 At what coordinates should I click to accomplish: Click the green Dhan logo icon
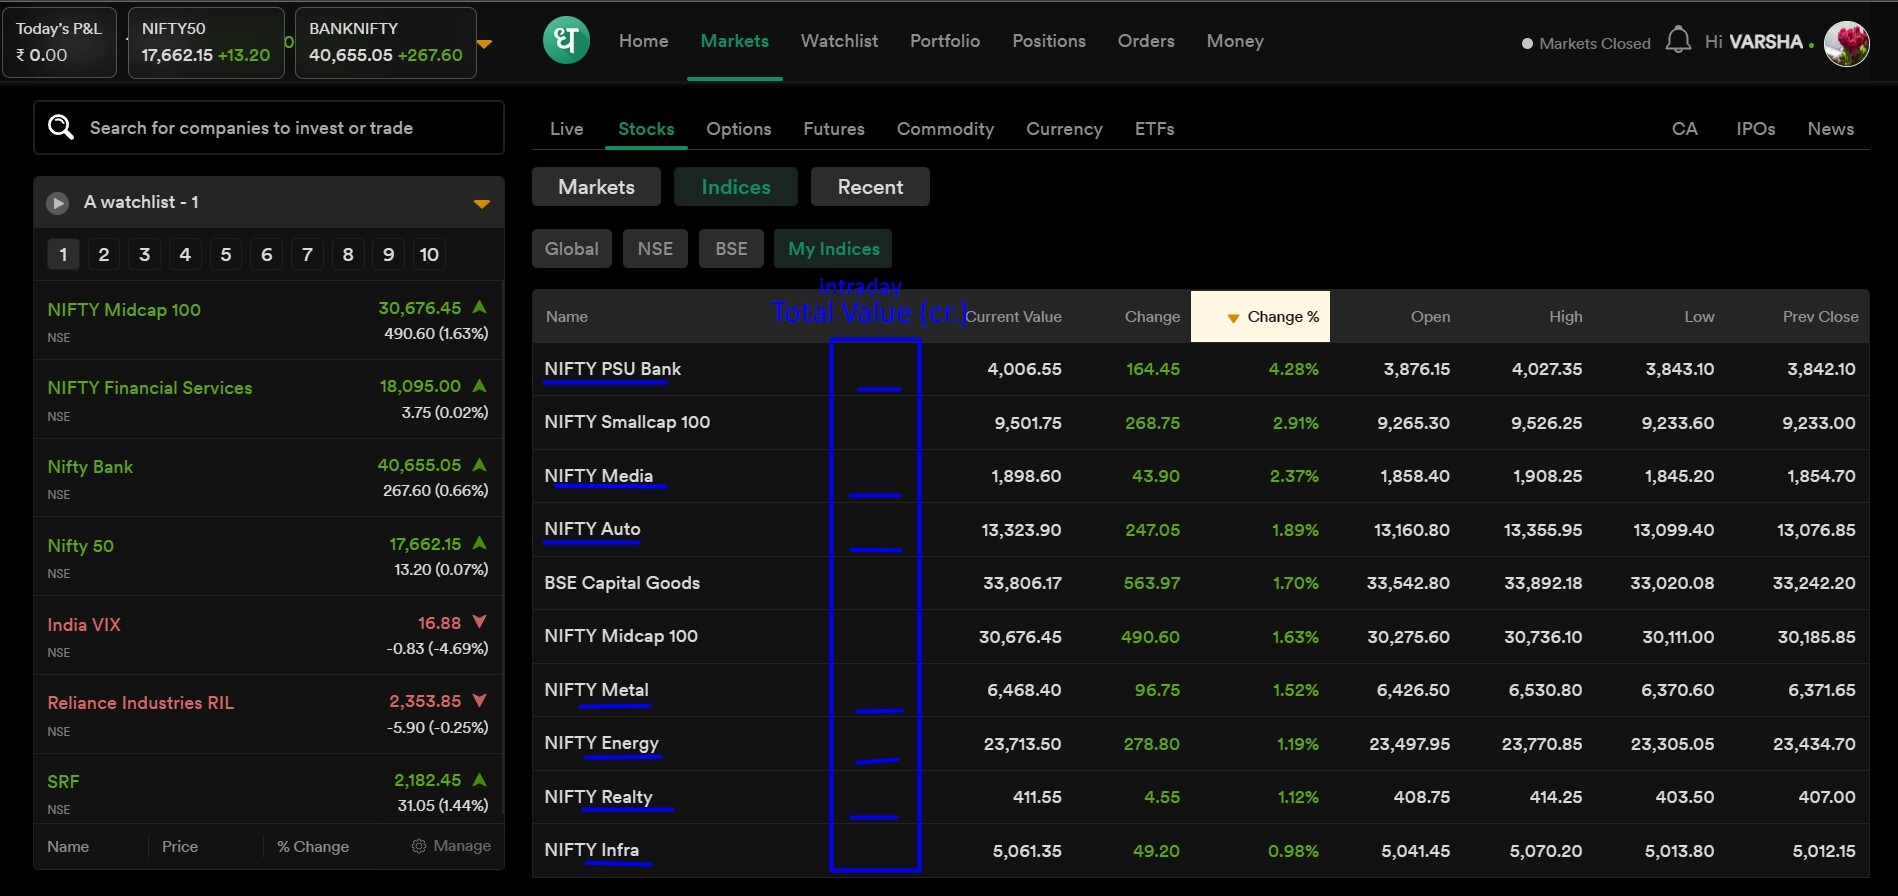[566, 41]
